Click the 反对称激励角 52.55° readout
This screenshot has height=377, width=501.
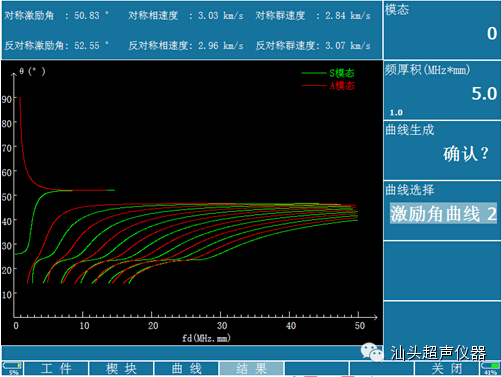tap(56, 45)
